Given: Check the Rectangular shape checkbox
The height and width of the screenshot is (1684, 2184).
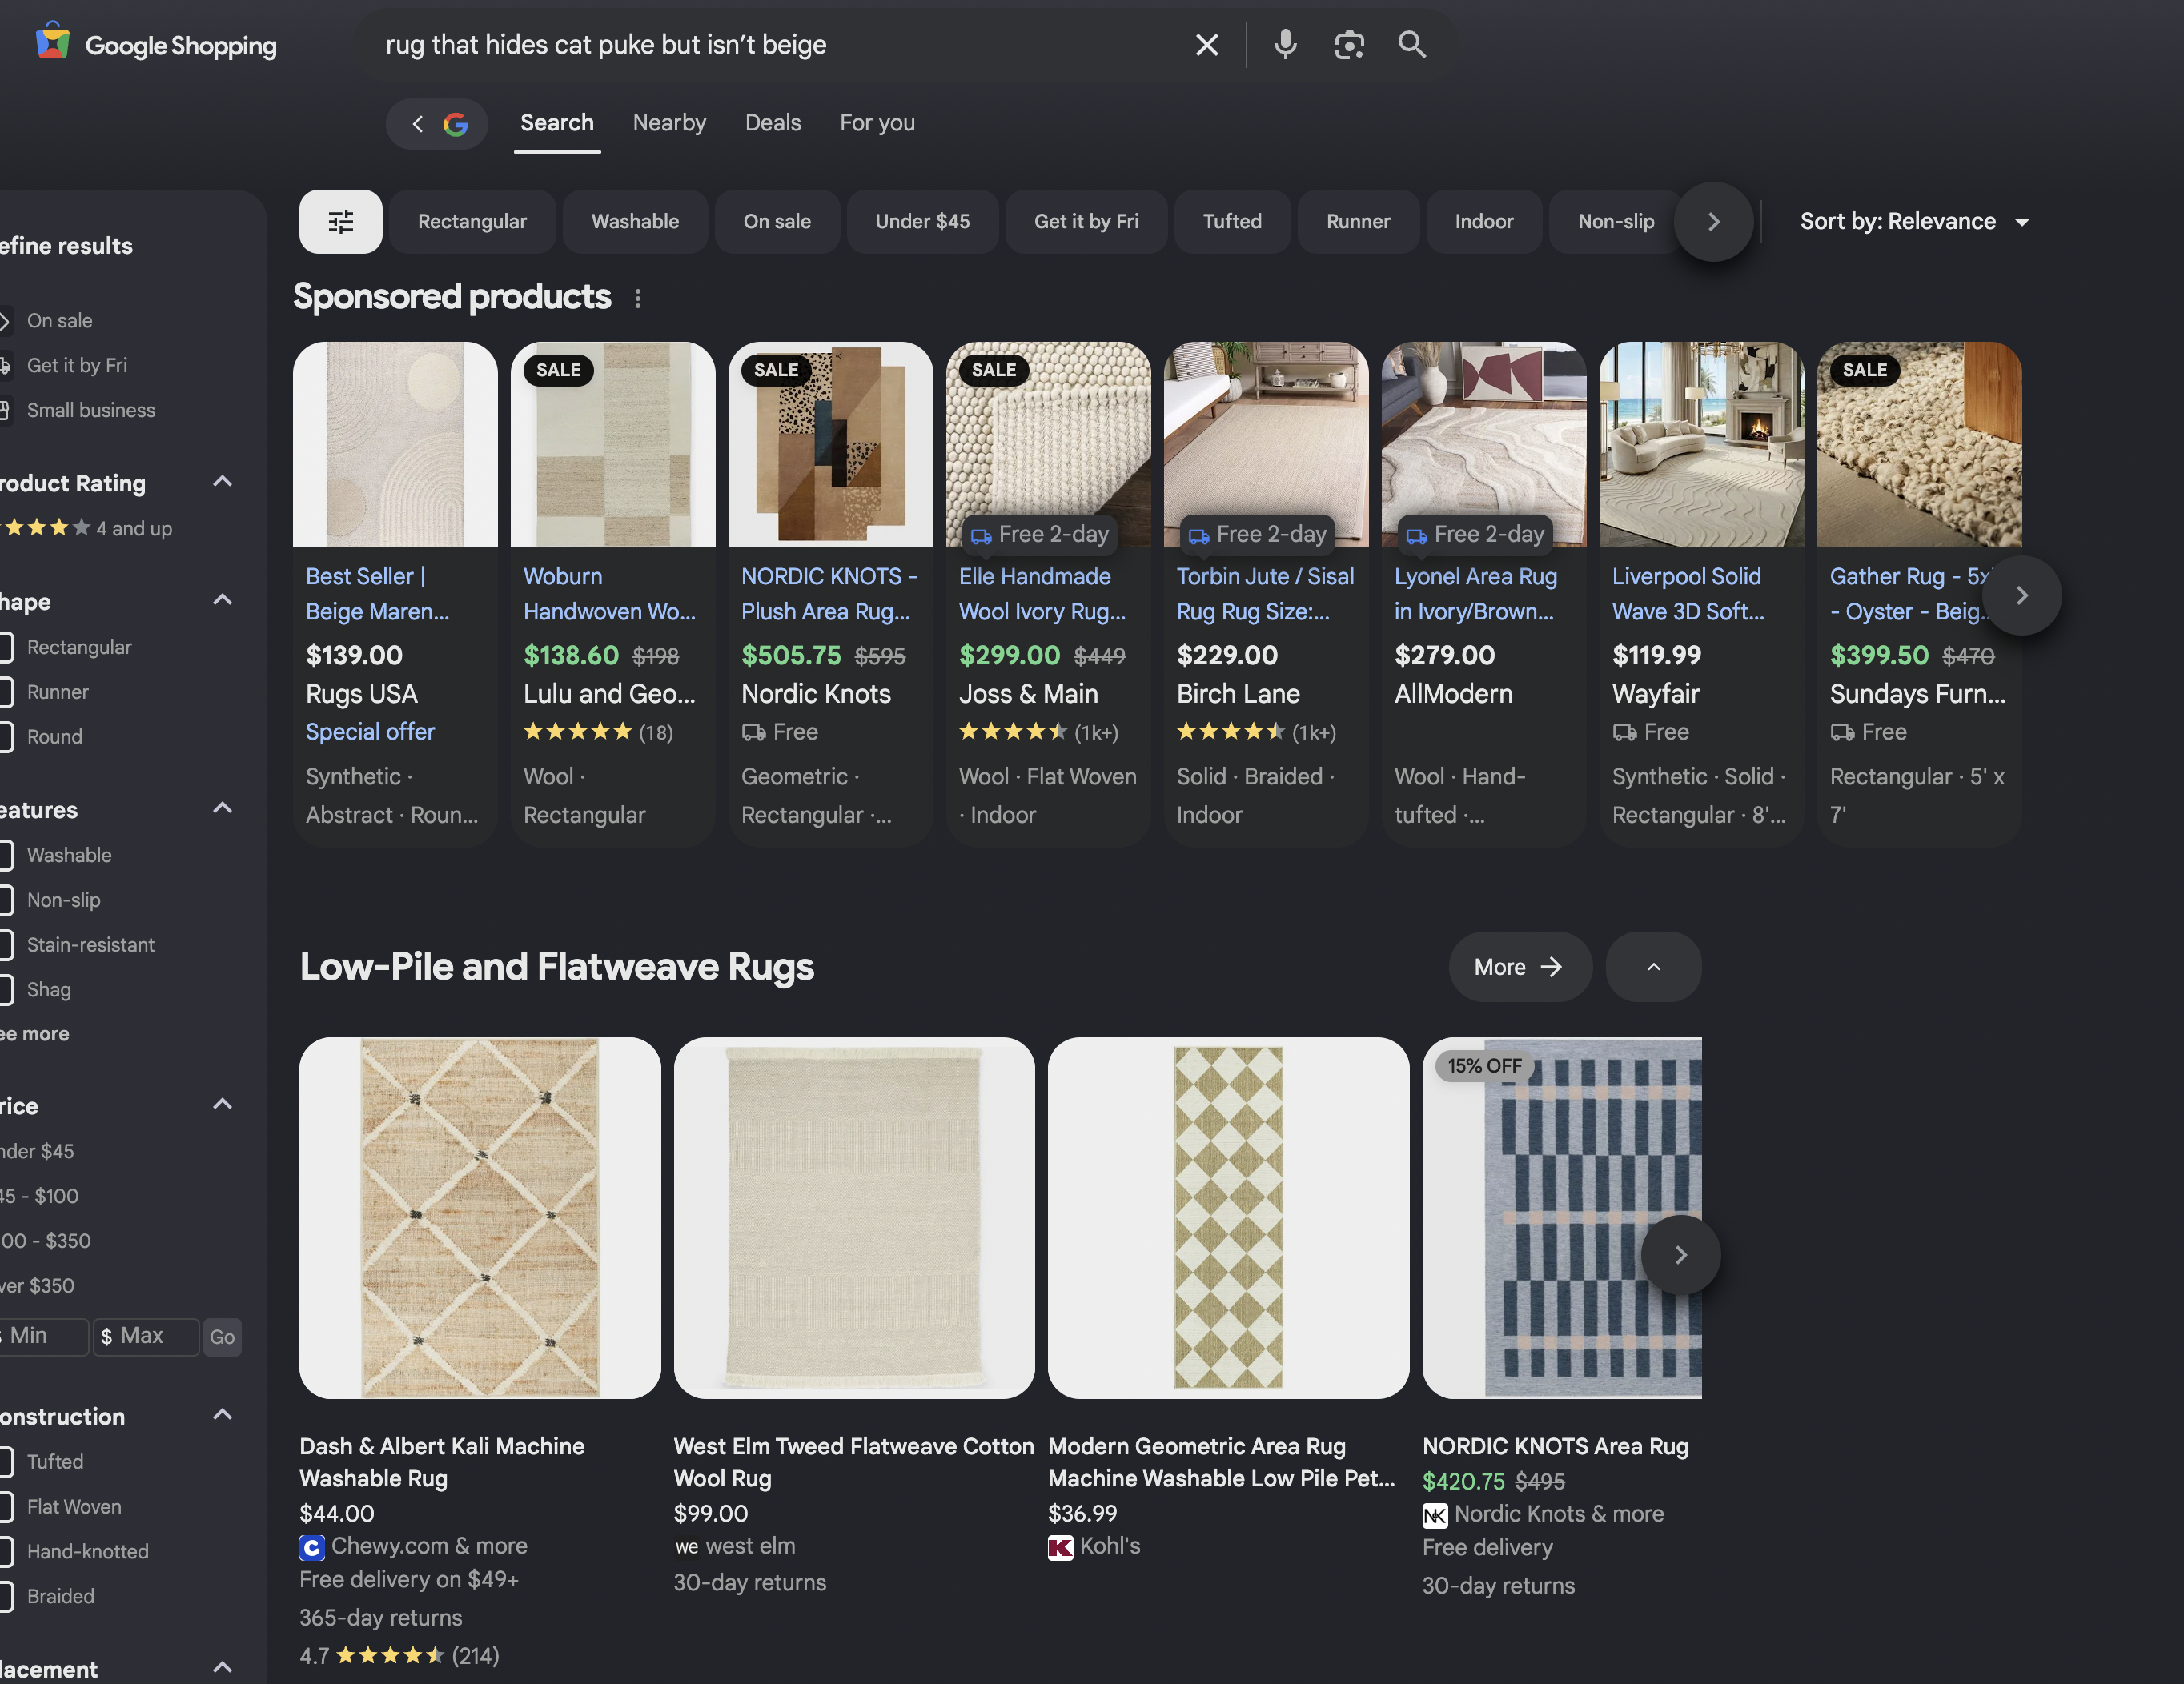Looking at the screenshot, I should pyautogui.click(x=5, y=648).
